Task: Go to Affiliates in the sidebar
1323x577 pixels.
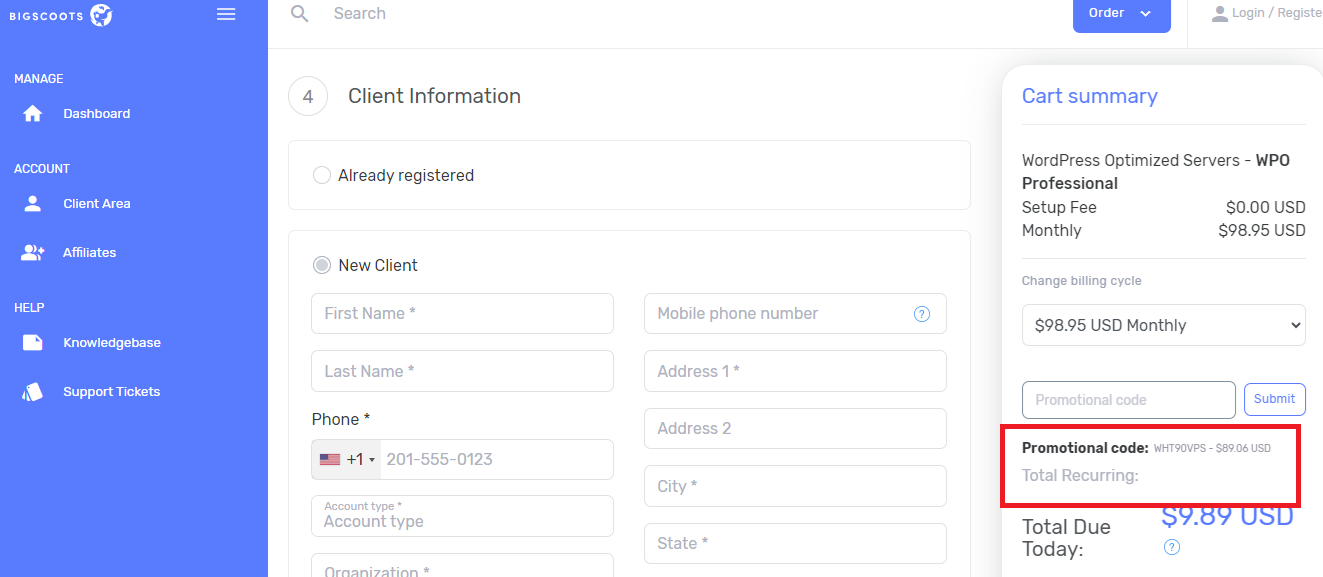Action: 90,253
